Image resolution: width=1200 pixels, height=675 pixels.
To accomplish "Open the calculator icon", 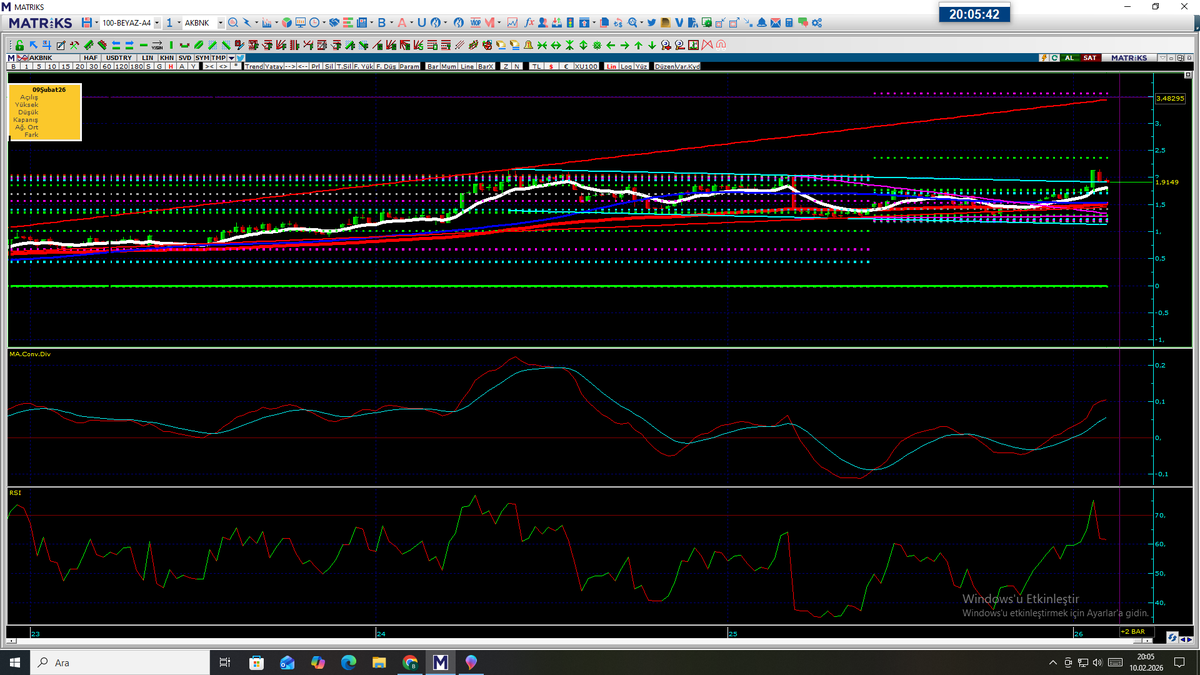I will pos(789,23).
